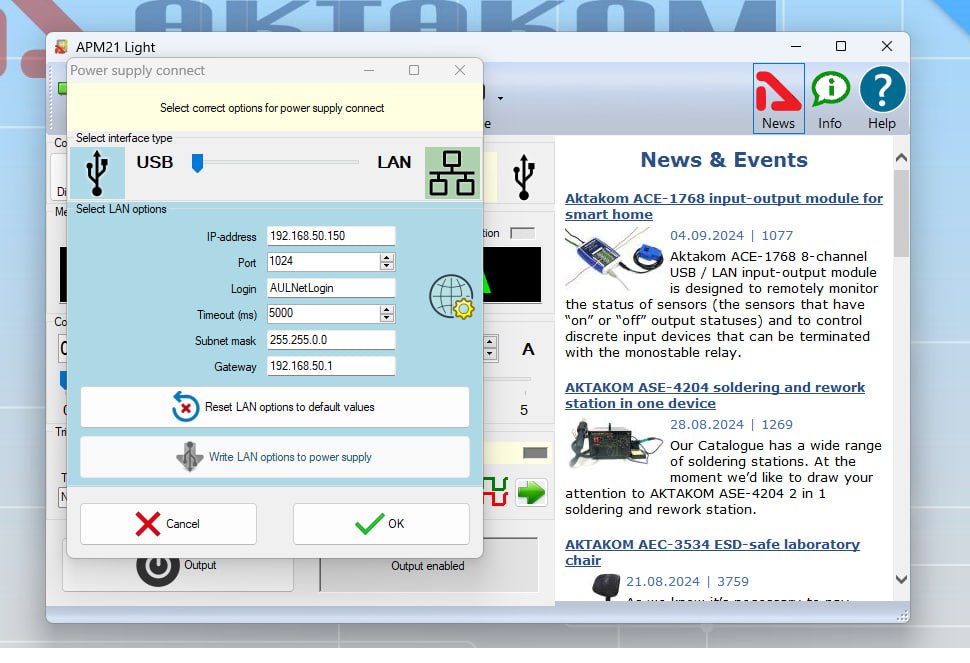Click the date 04.09.2024 | 1077
Viewport: 970px width, 663px height.
(731, 236)
